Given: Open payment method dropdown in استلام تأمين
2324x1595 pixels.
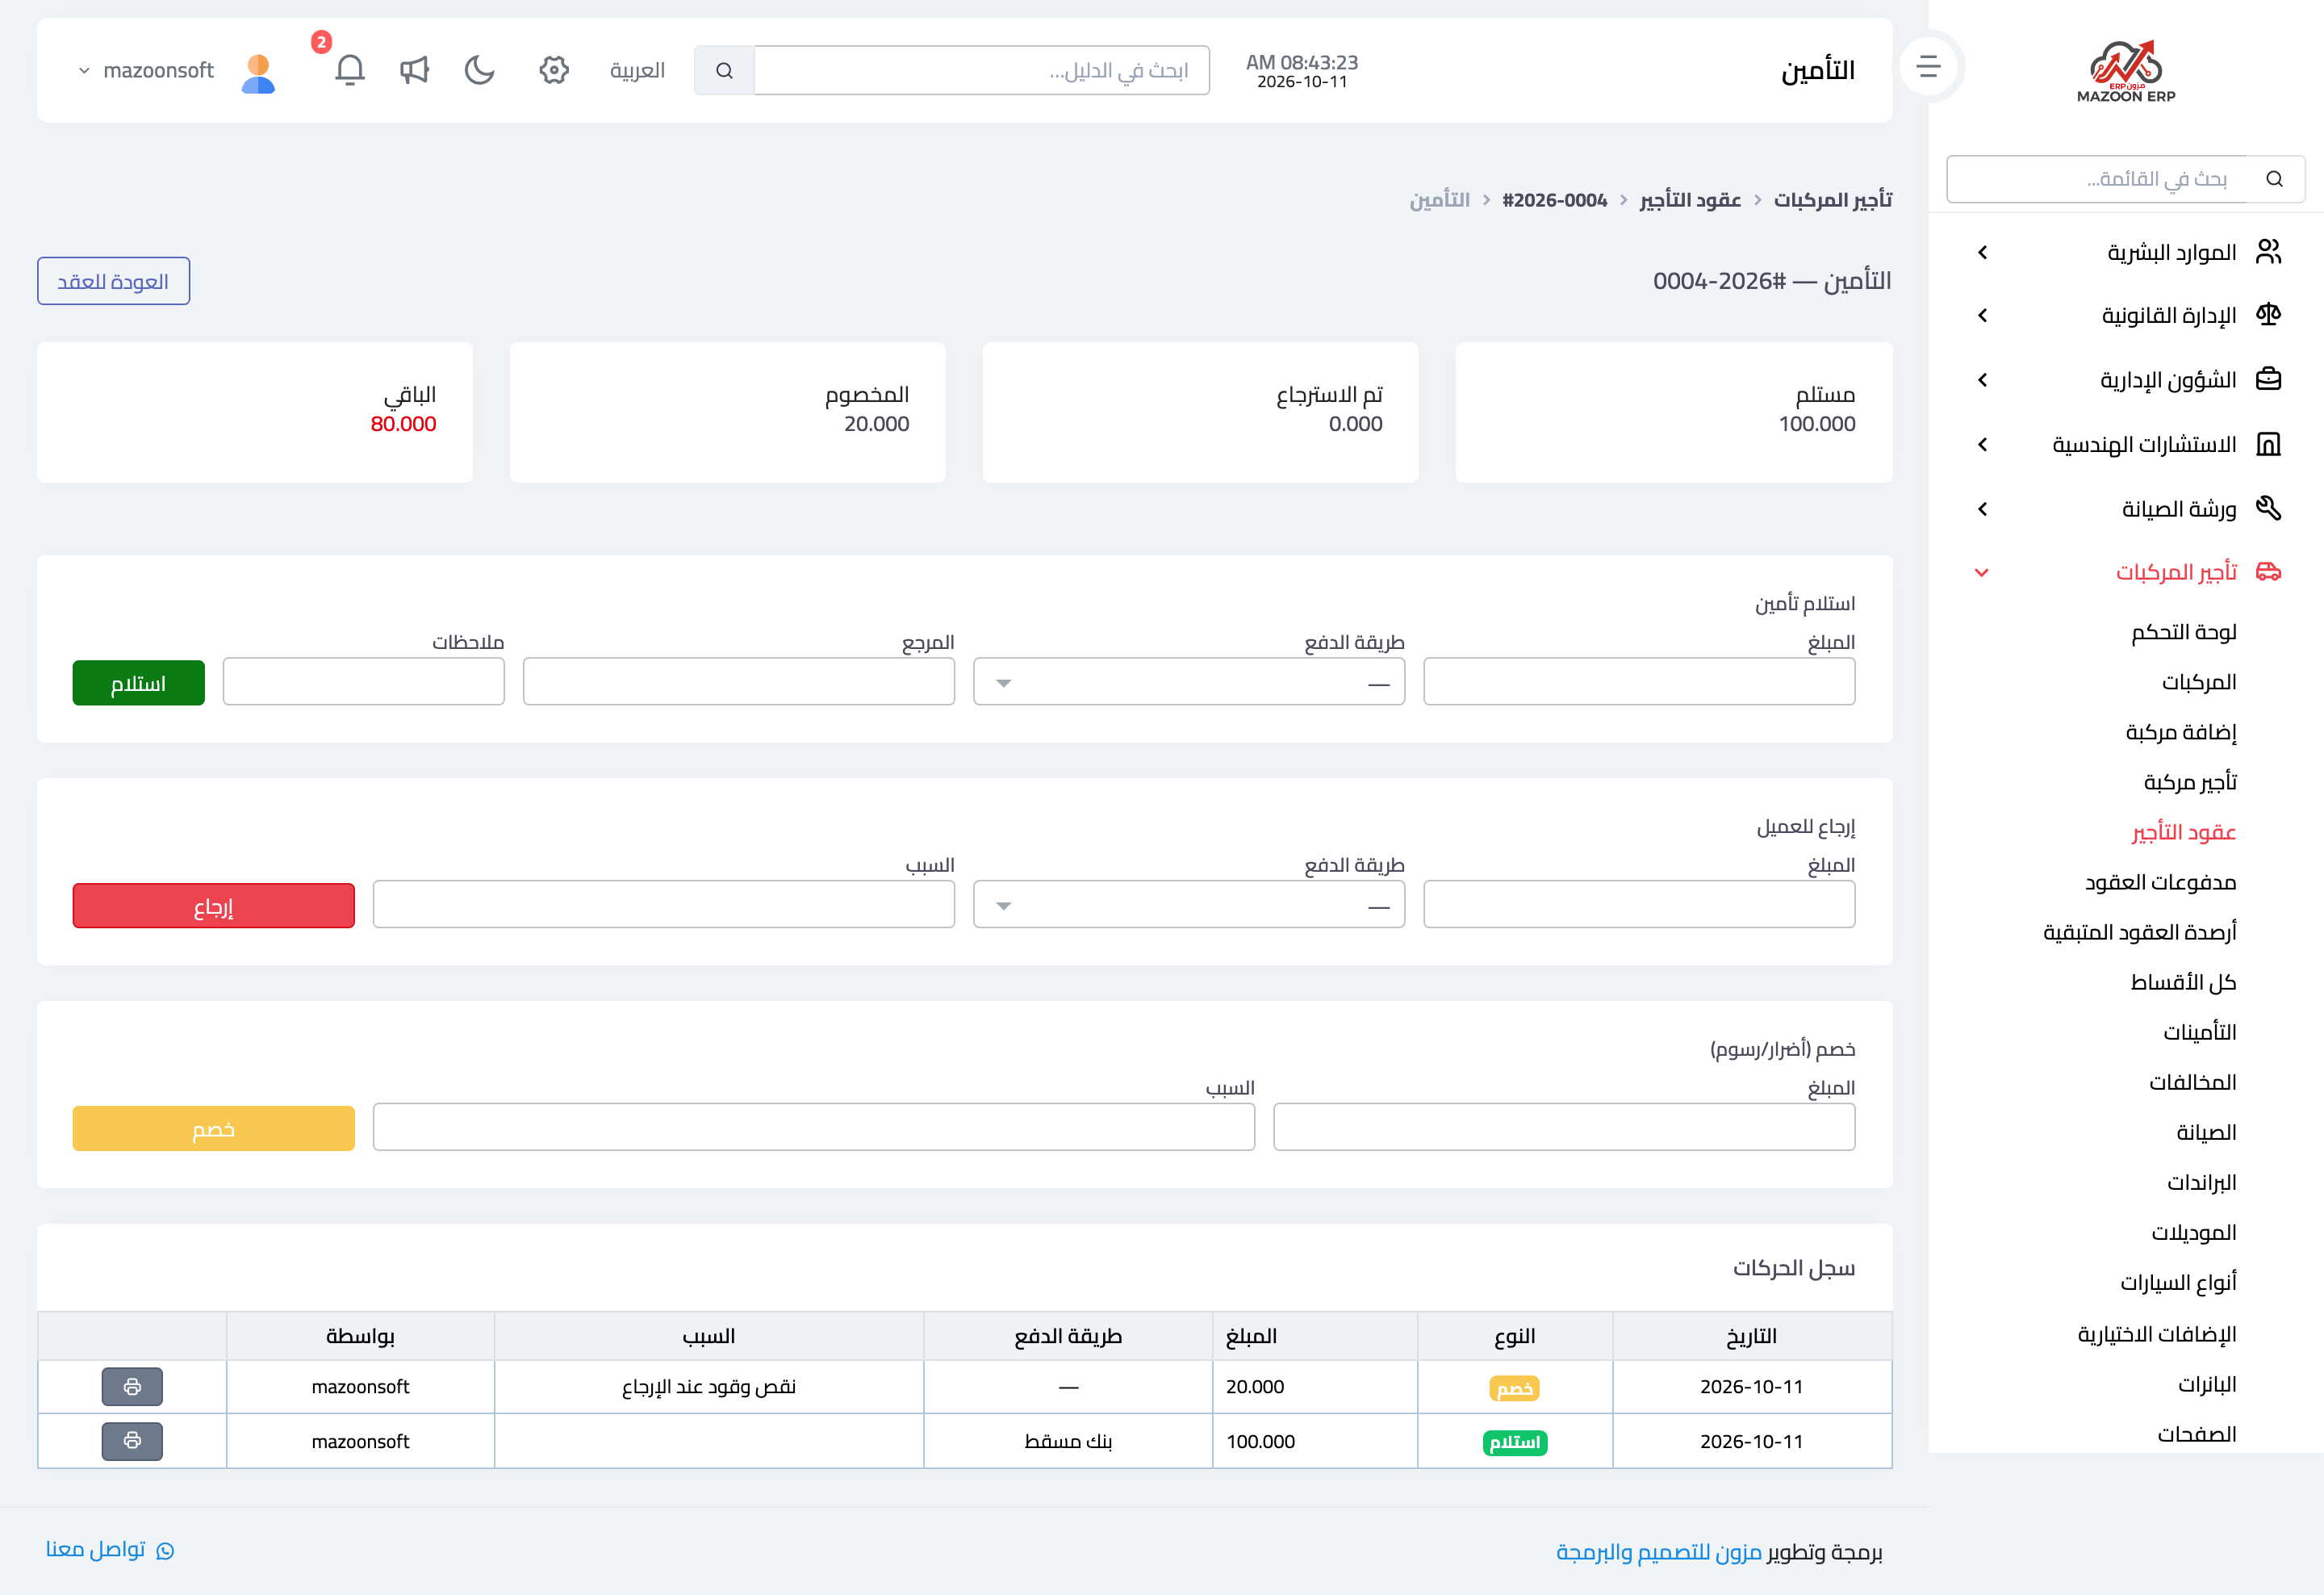Looking at the screenshot, I should point(1189,682).
